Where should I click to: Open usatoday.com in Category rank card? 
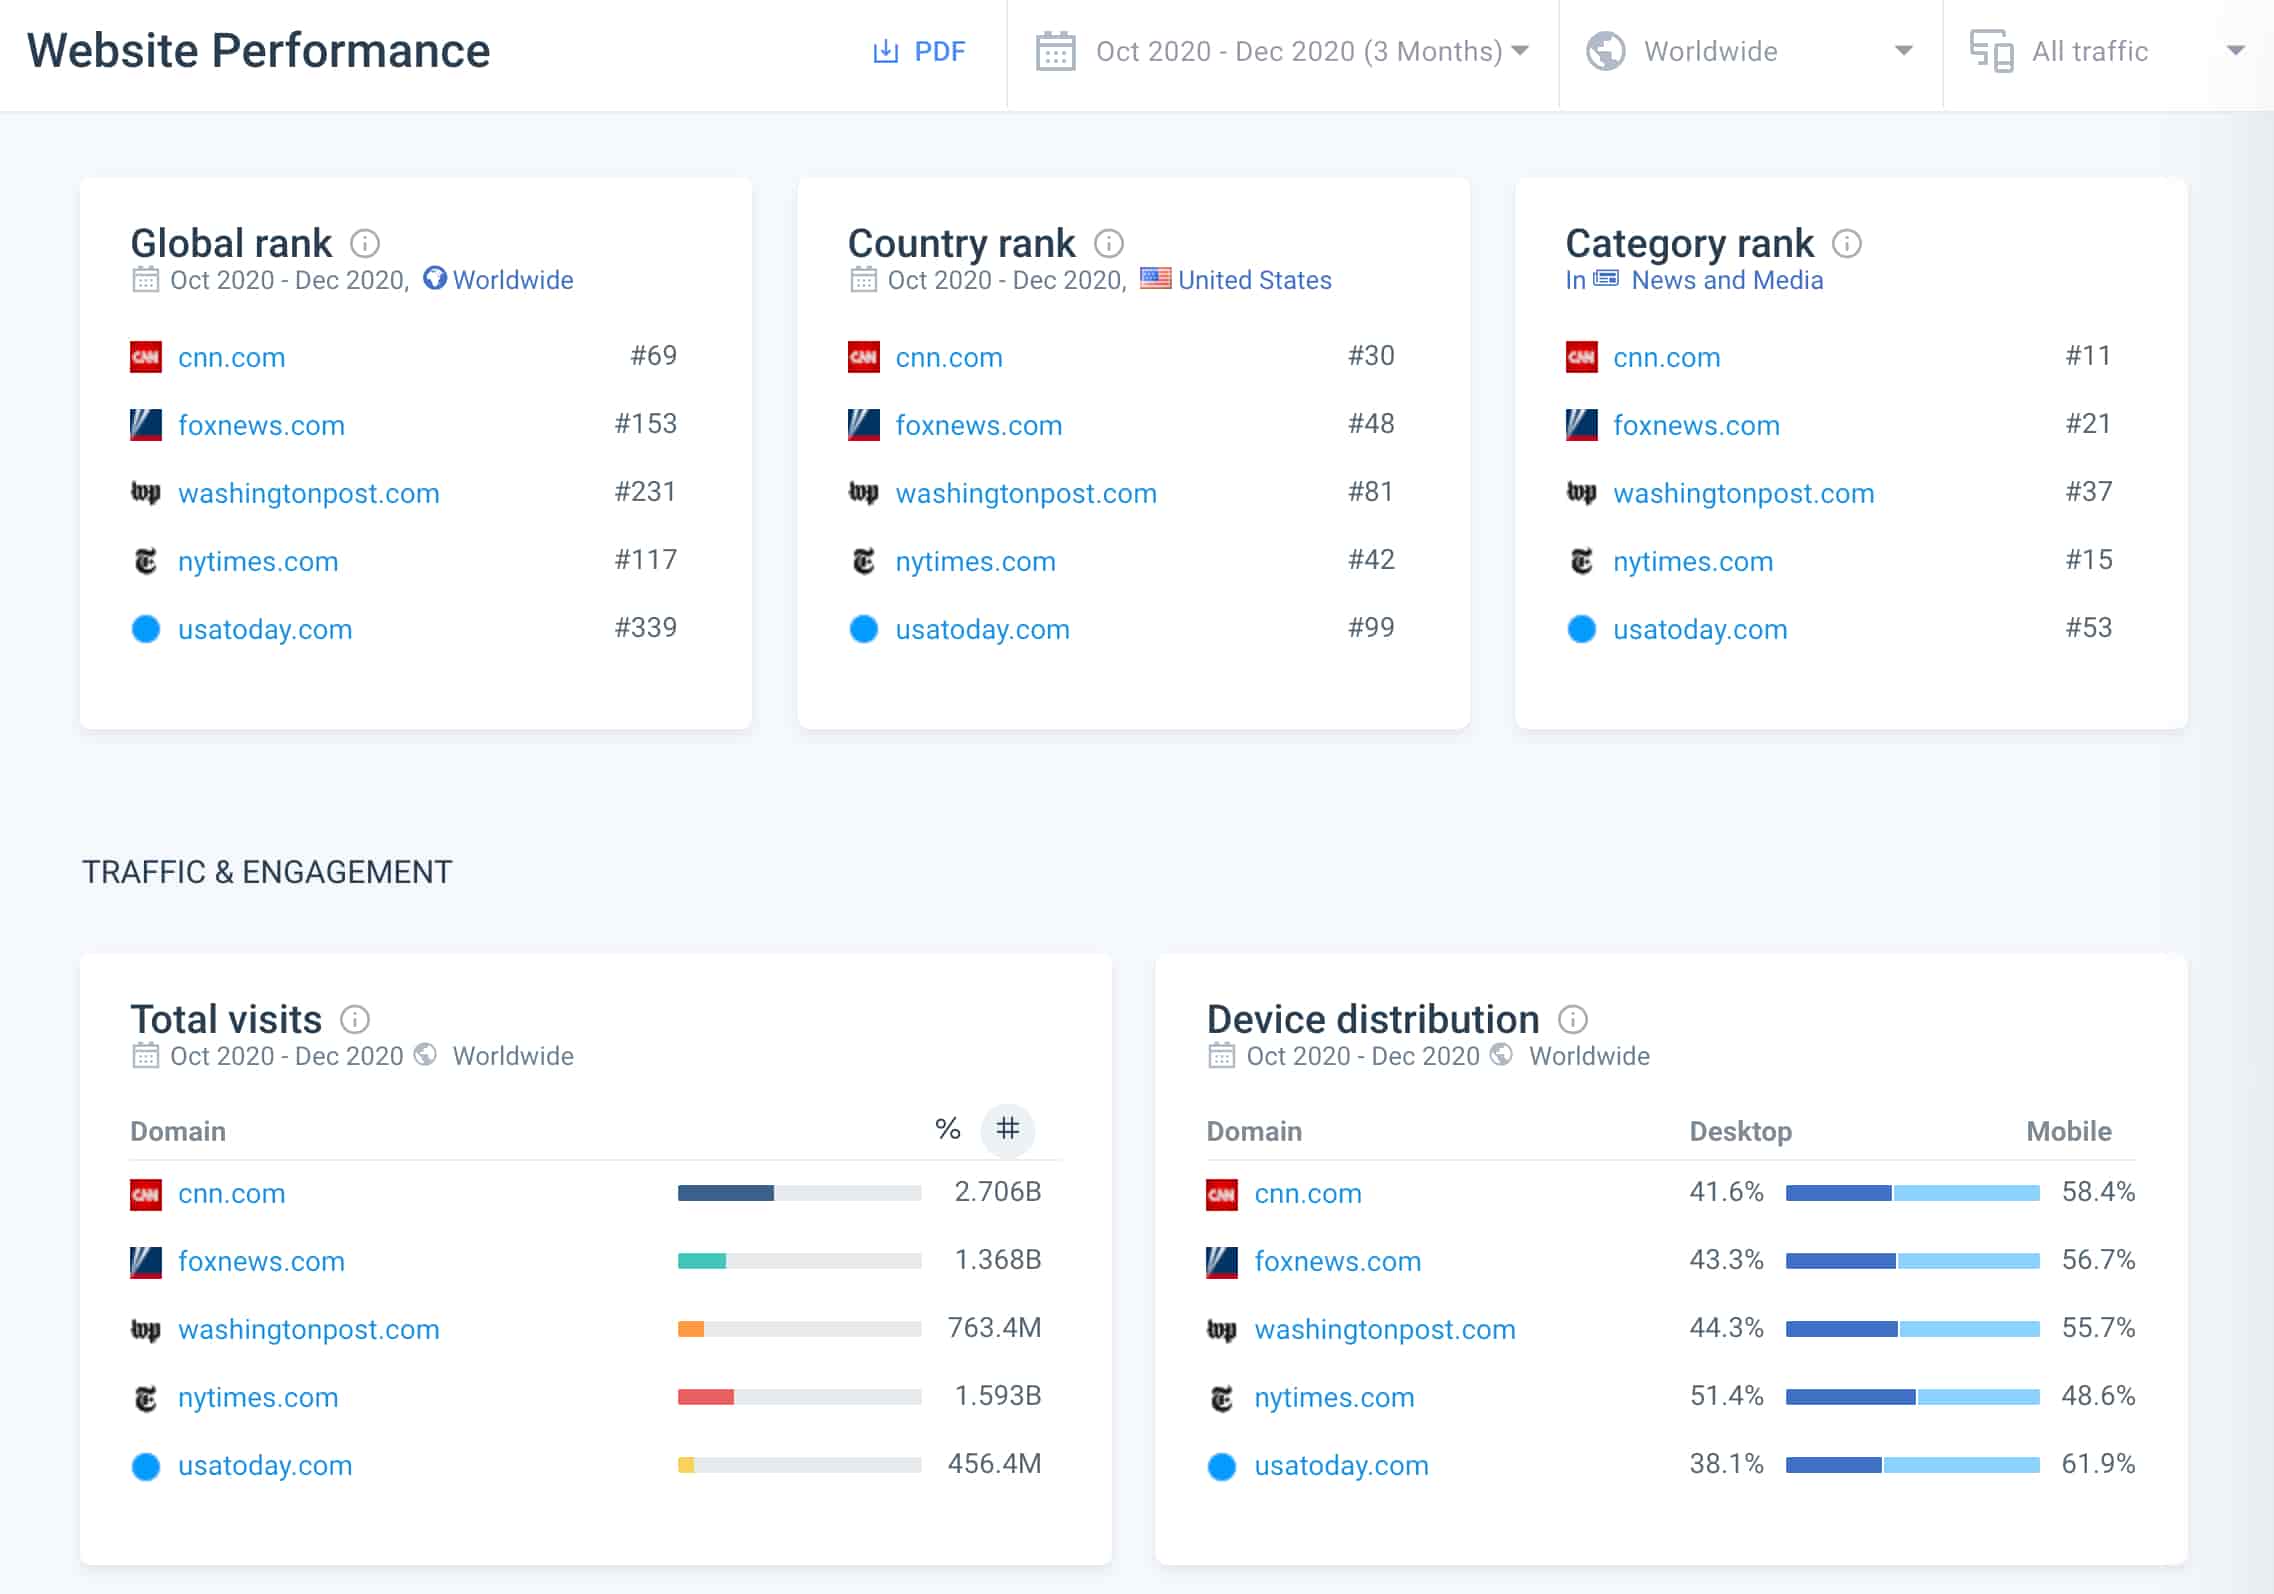(x=1700, y=629)
